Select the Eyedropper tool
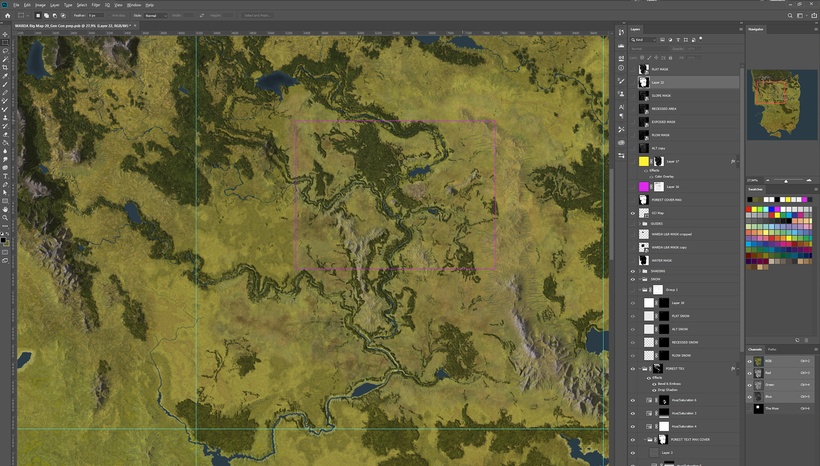820x466 pixels. (x=5, y=76)
